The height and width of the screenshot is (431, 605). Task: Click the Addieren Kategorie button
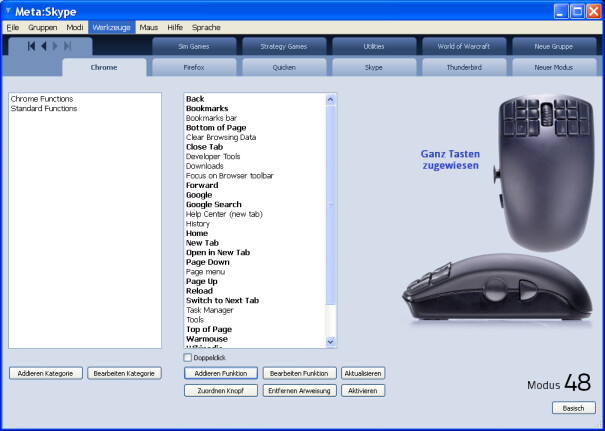(x=46, y=373)
